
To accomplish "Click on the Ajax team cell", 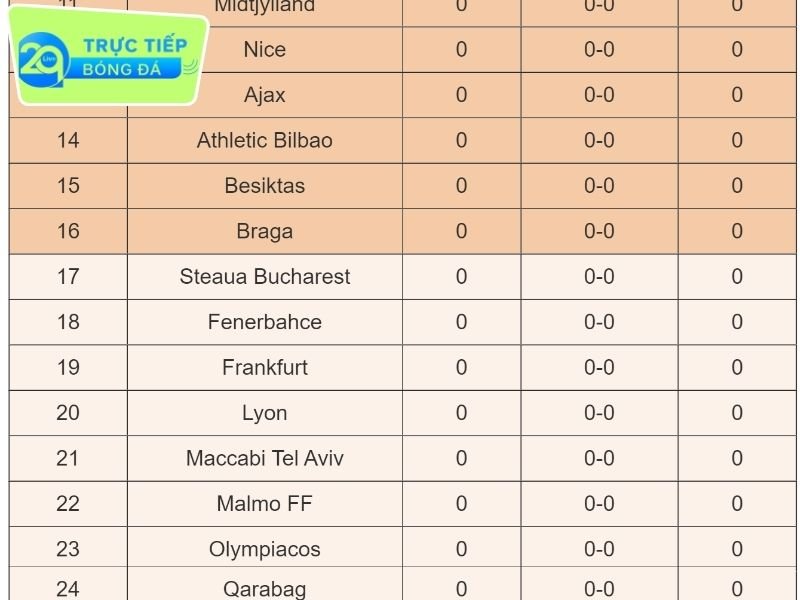I will click(x=265, y=95).
